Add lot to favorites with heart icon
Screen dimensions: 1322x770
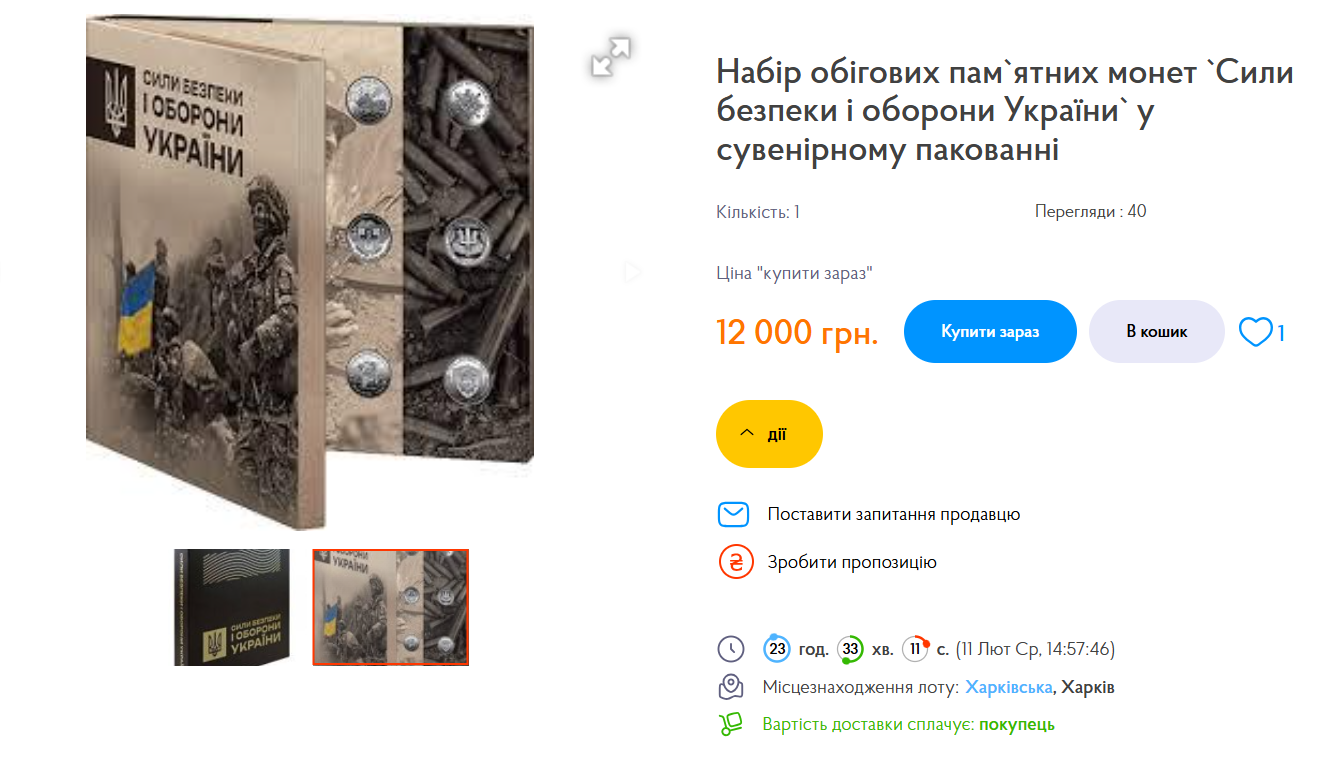pyautogui.click(x=1255, y=331)
